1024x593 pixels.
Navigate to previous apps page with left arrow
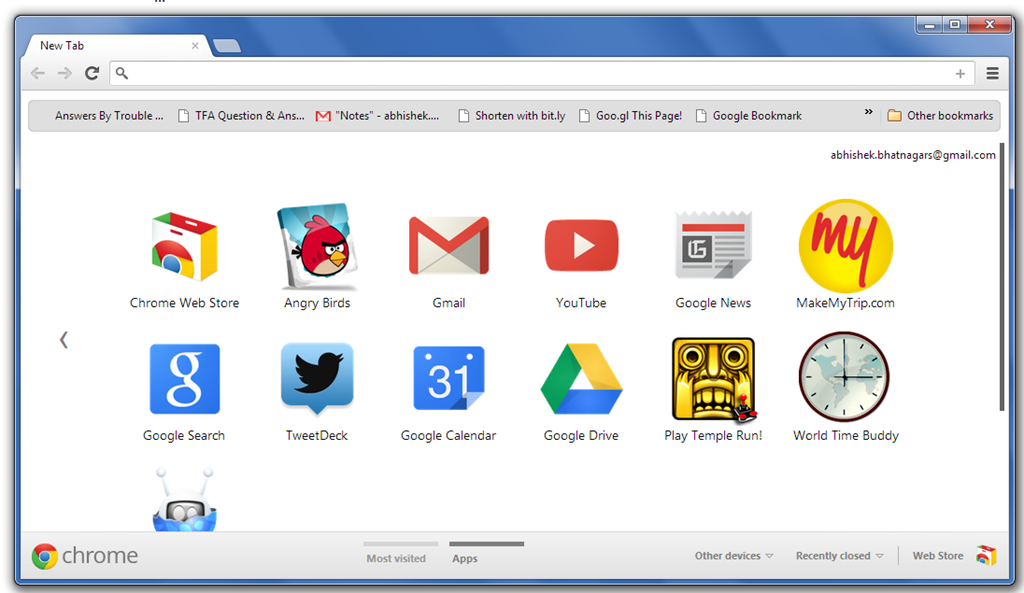63,339
